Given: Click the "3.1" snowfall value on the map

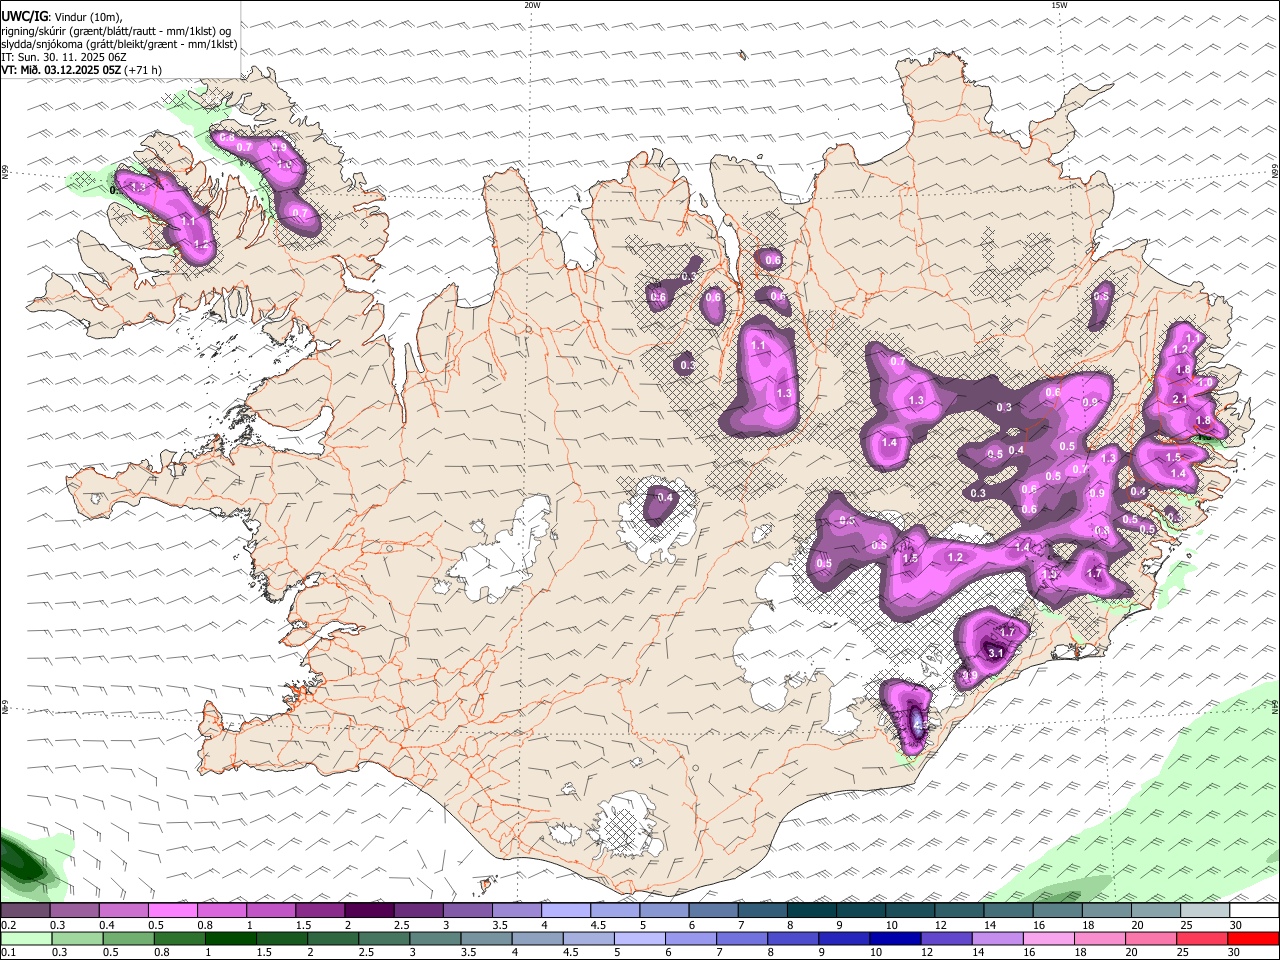Looking at the screenshot, I should [995, 653].
